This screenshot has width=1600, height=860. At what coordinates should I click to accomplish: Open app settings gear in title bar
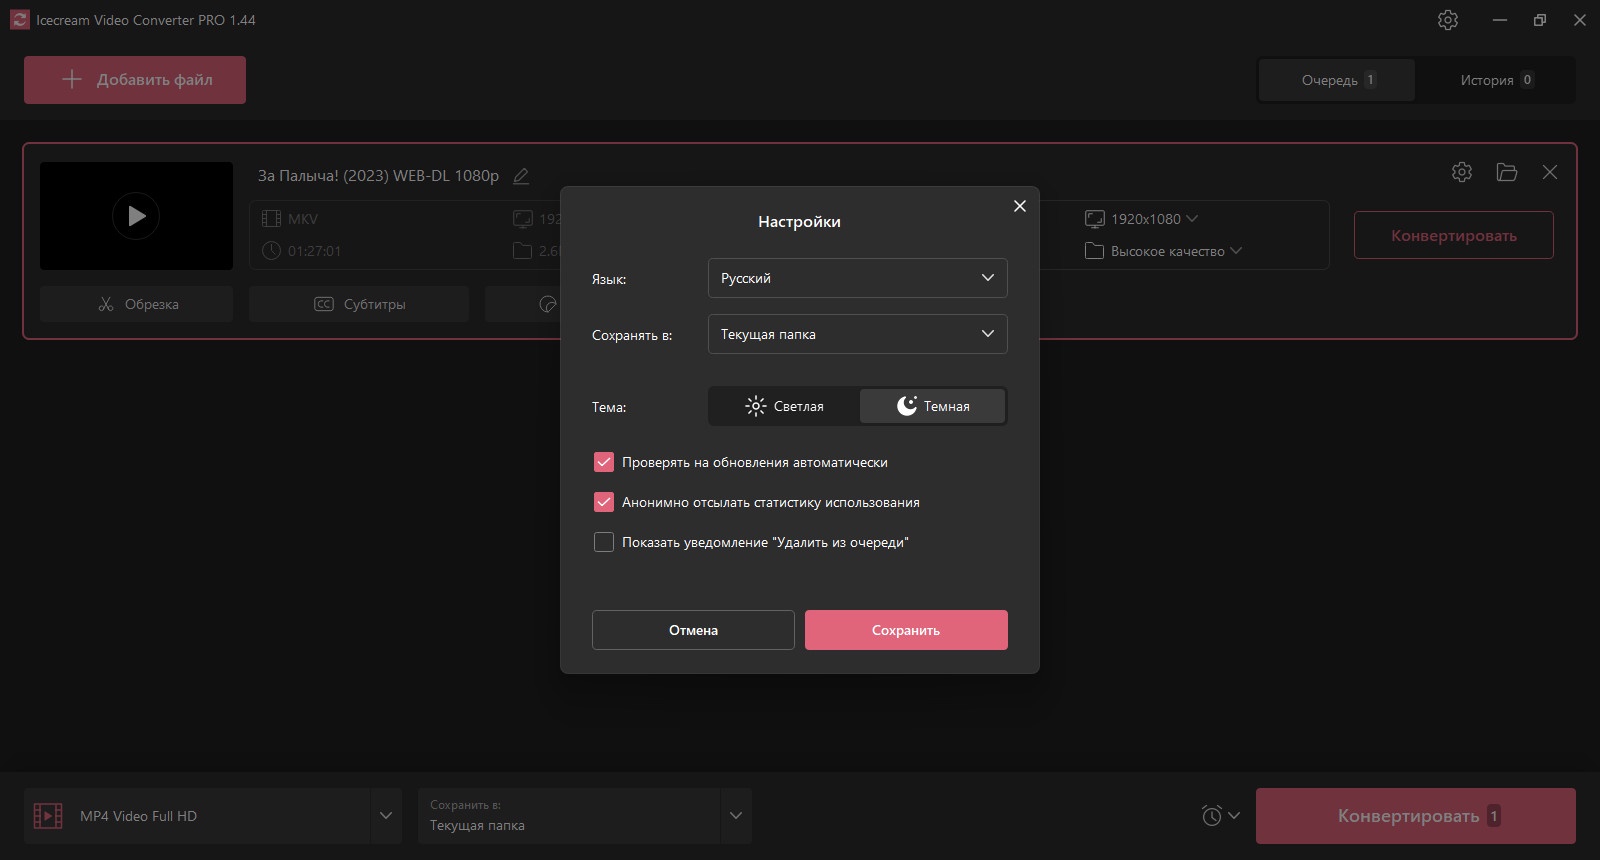click(x=1448, y=20)
